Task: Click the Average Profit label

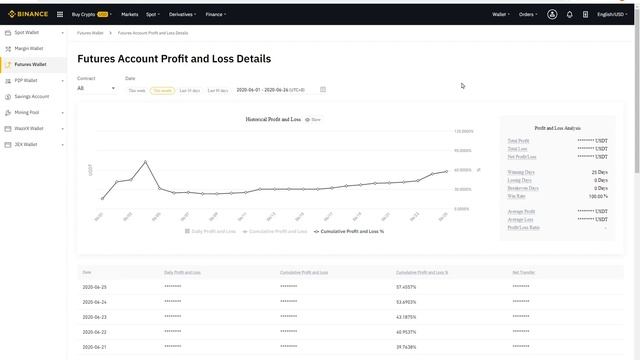Action: pyautogui.click(x=521, y=212)
